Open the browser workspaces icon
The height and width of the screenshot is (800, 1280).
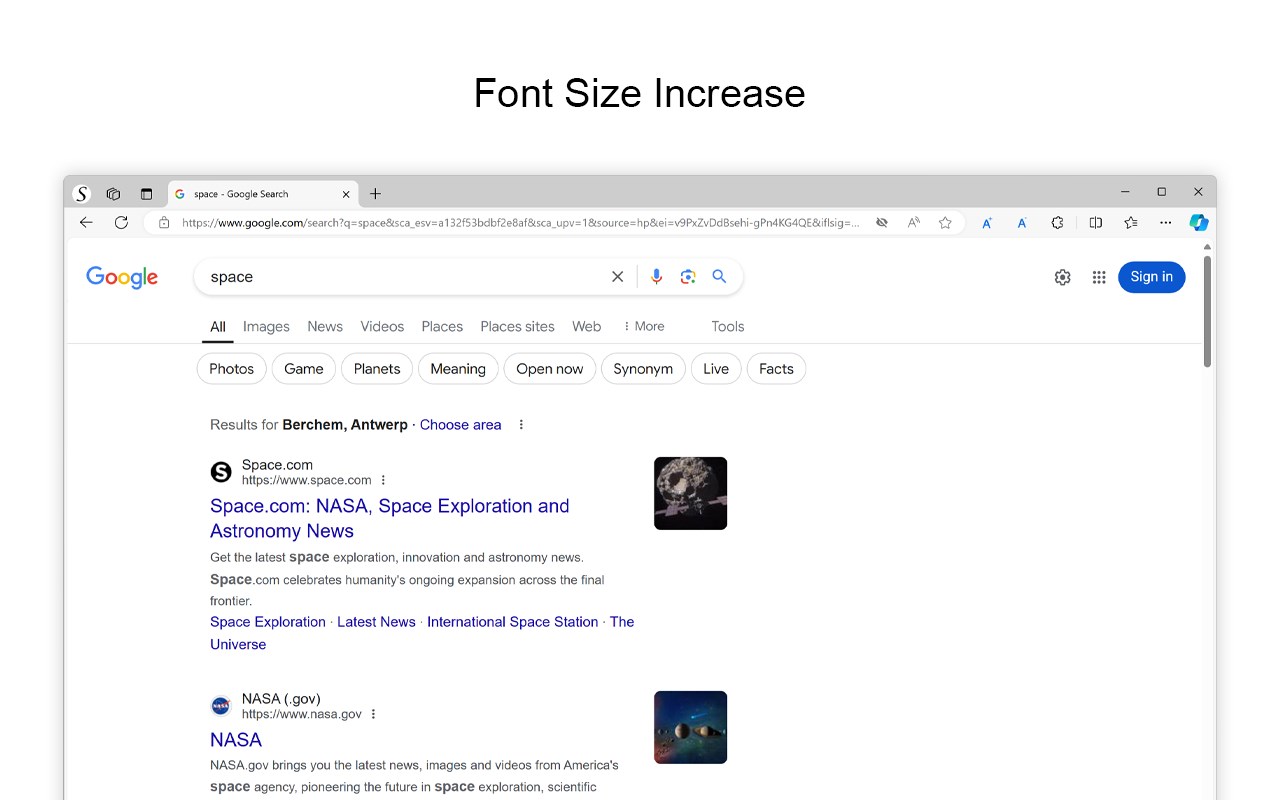tap(113, 194)
